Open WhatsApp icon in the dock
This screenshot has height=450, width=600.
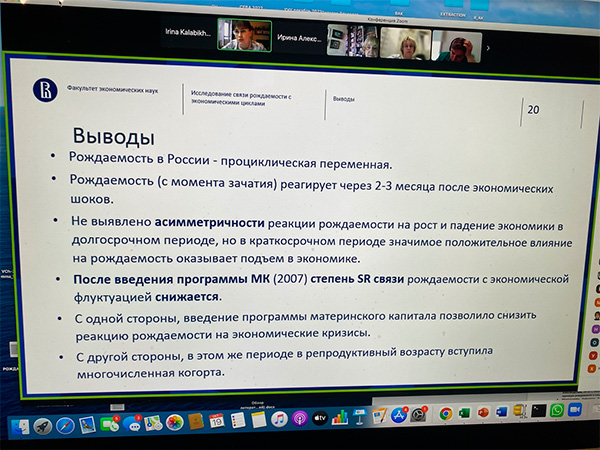coord(556,409)
